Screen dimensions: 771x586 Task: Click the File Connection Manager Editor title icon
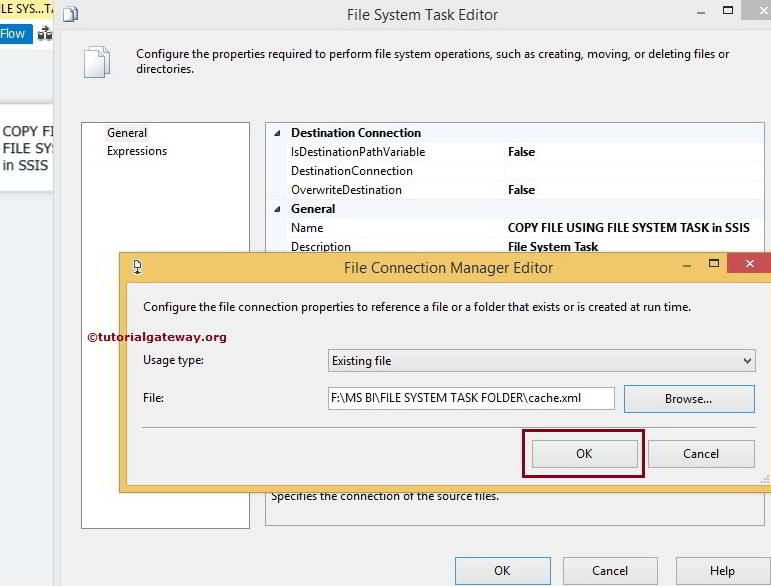pos(138,267)
